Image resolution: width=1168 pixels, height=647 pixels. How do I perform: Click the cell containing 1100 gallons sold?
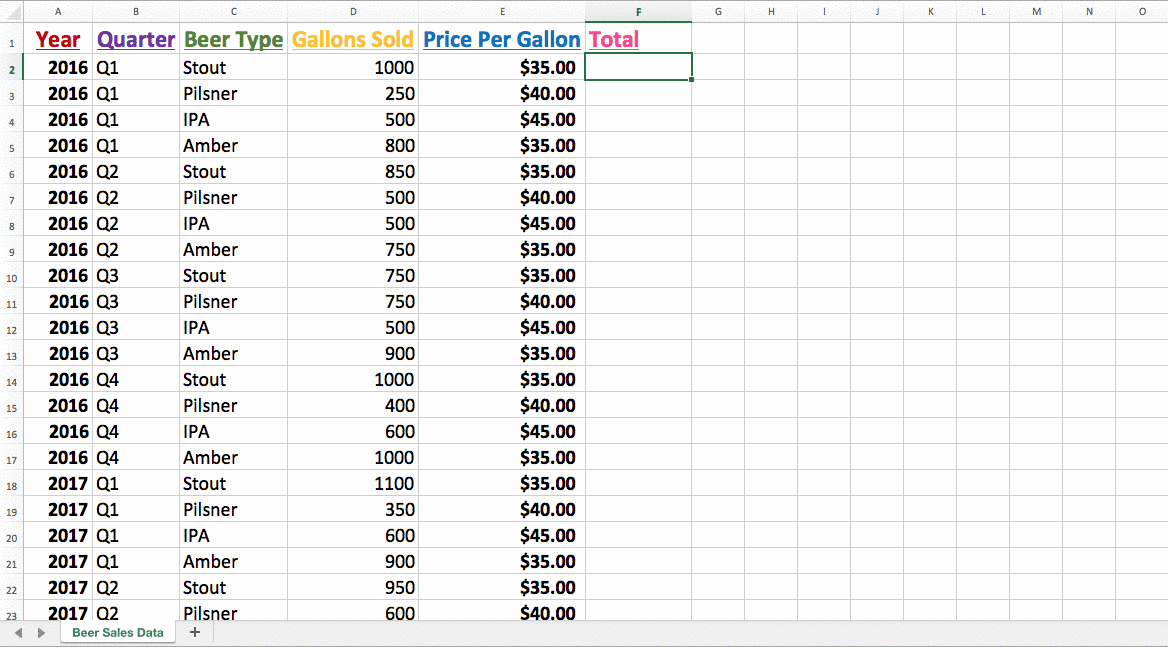pos(353,484)
